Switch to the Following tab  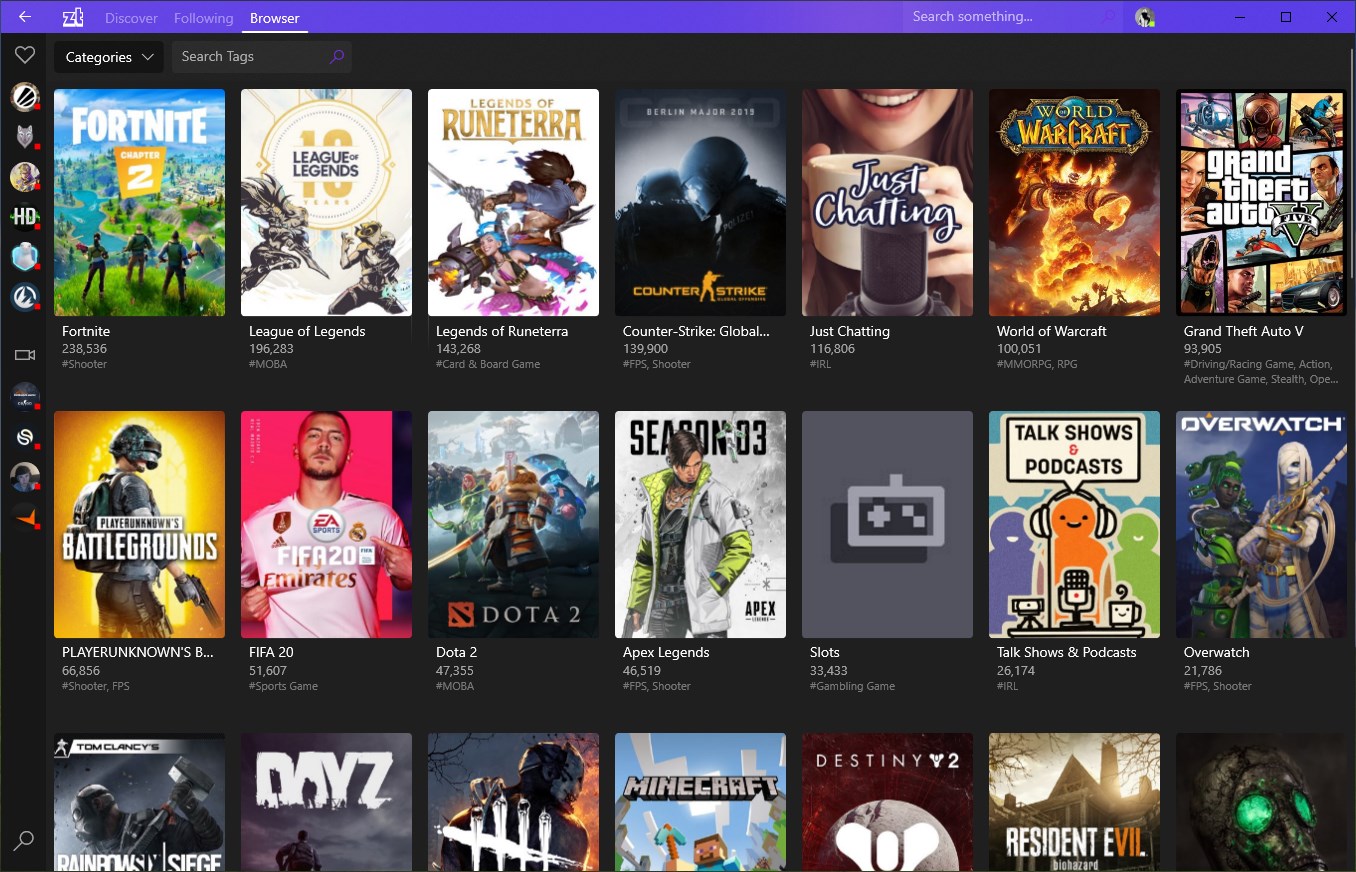coord(203,18)
